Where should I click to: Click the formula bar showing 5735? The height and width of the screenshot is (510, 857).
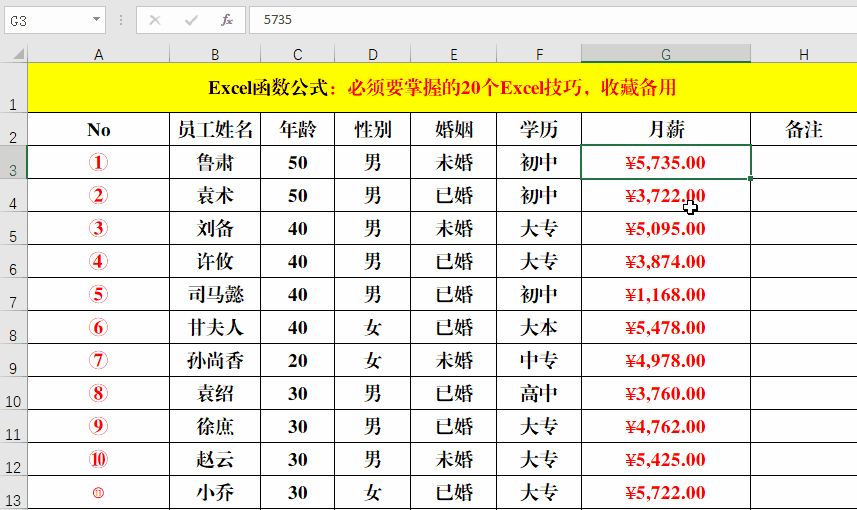553,20
